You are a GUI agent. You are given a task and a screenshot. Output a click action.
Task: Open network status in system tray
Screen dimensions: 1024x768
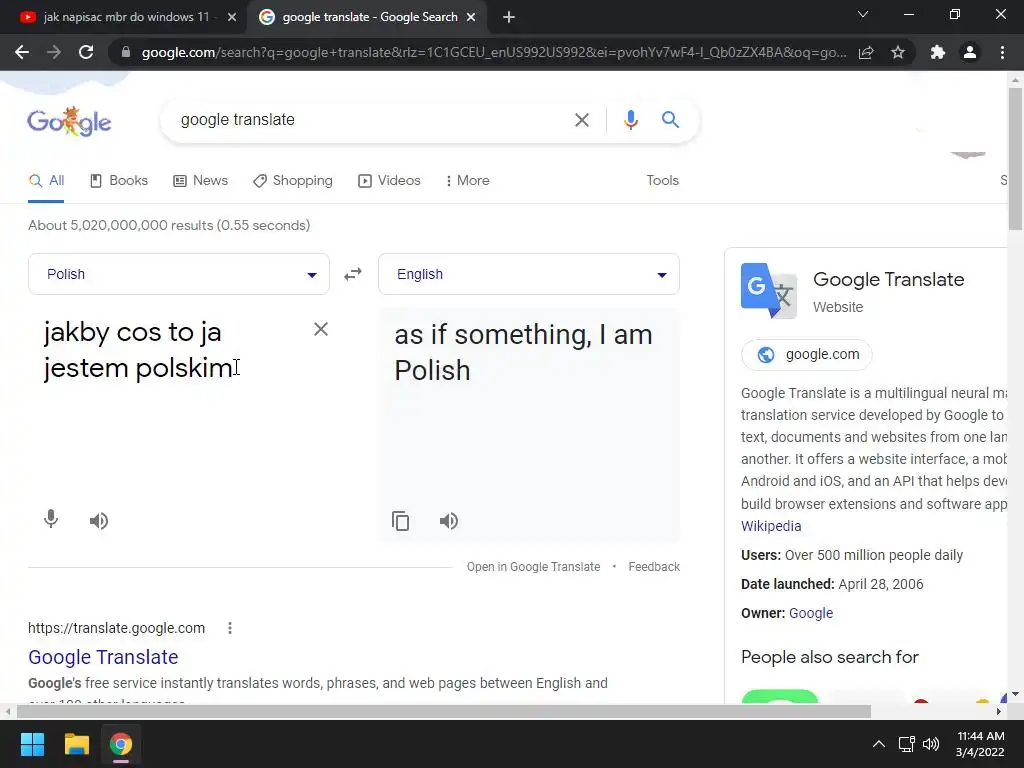click(906, 744)
